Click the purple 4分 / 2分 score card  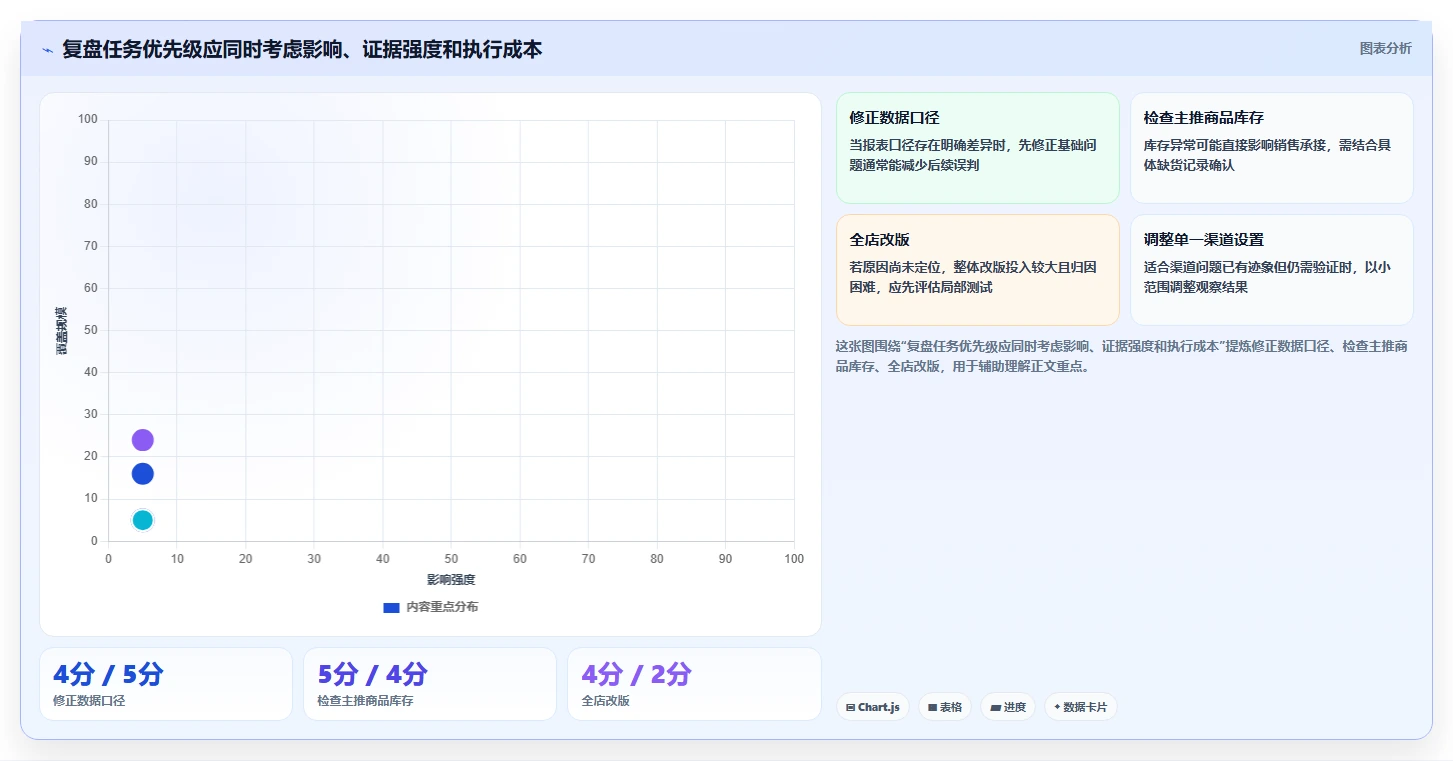coord(694,684)
